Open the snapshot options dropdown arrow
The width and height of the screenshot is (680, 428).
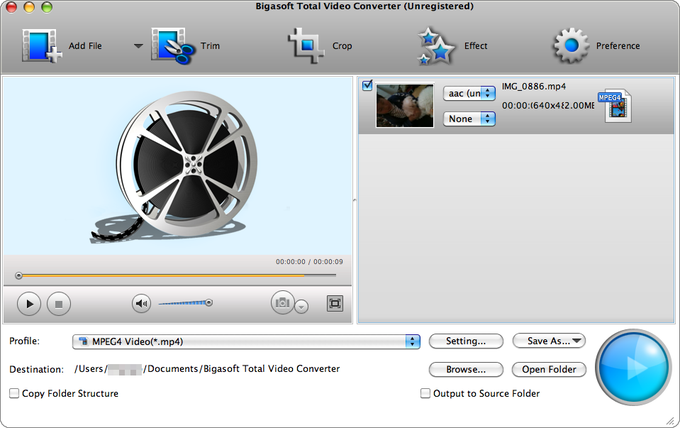(x=301, y=307)
